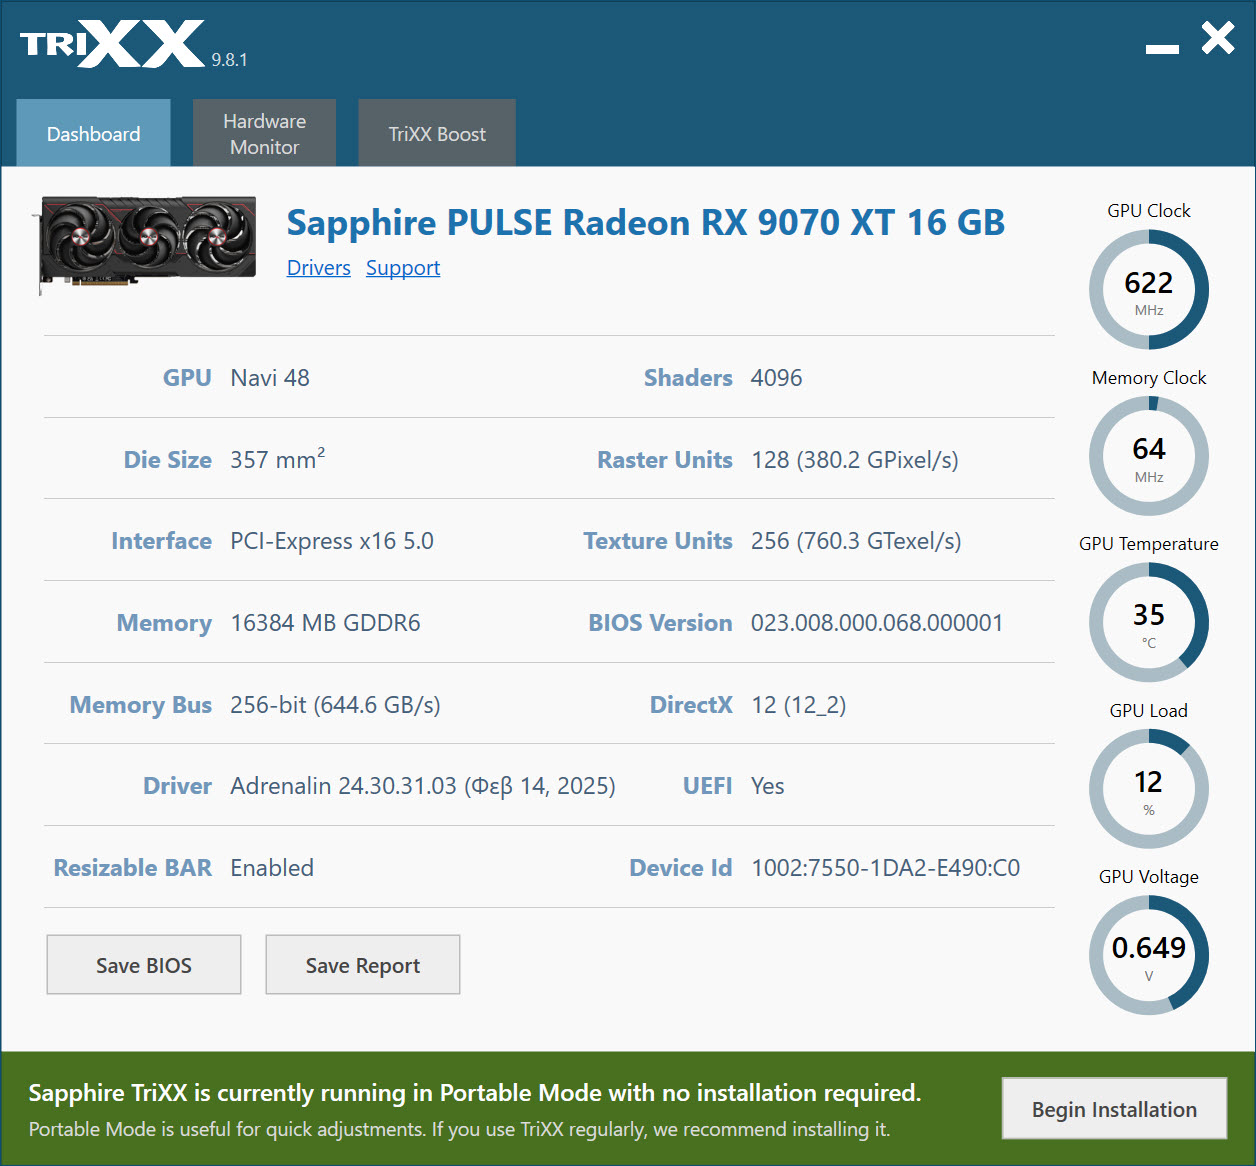Click the Memory value 16384 MB GDDR6
1256x1166 pixels.
click(x=325, y=623)
